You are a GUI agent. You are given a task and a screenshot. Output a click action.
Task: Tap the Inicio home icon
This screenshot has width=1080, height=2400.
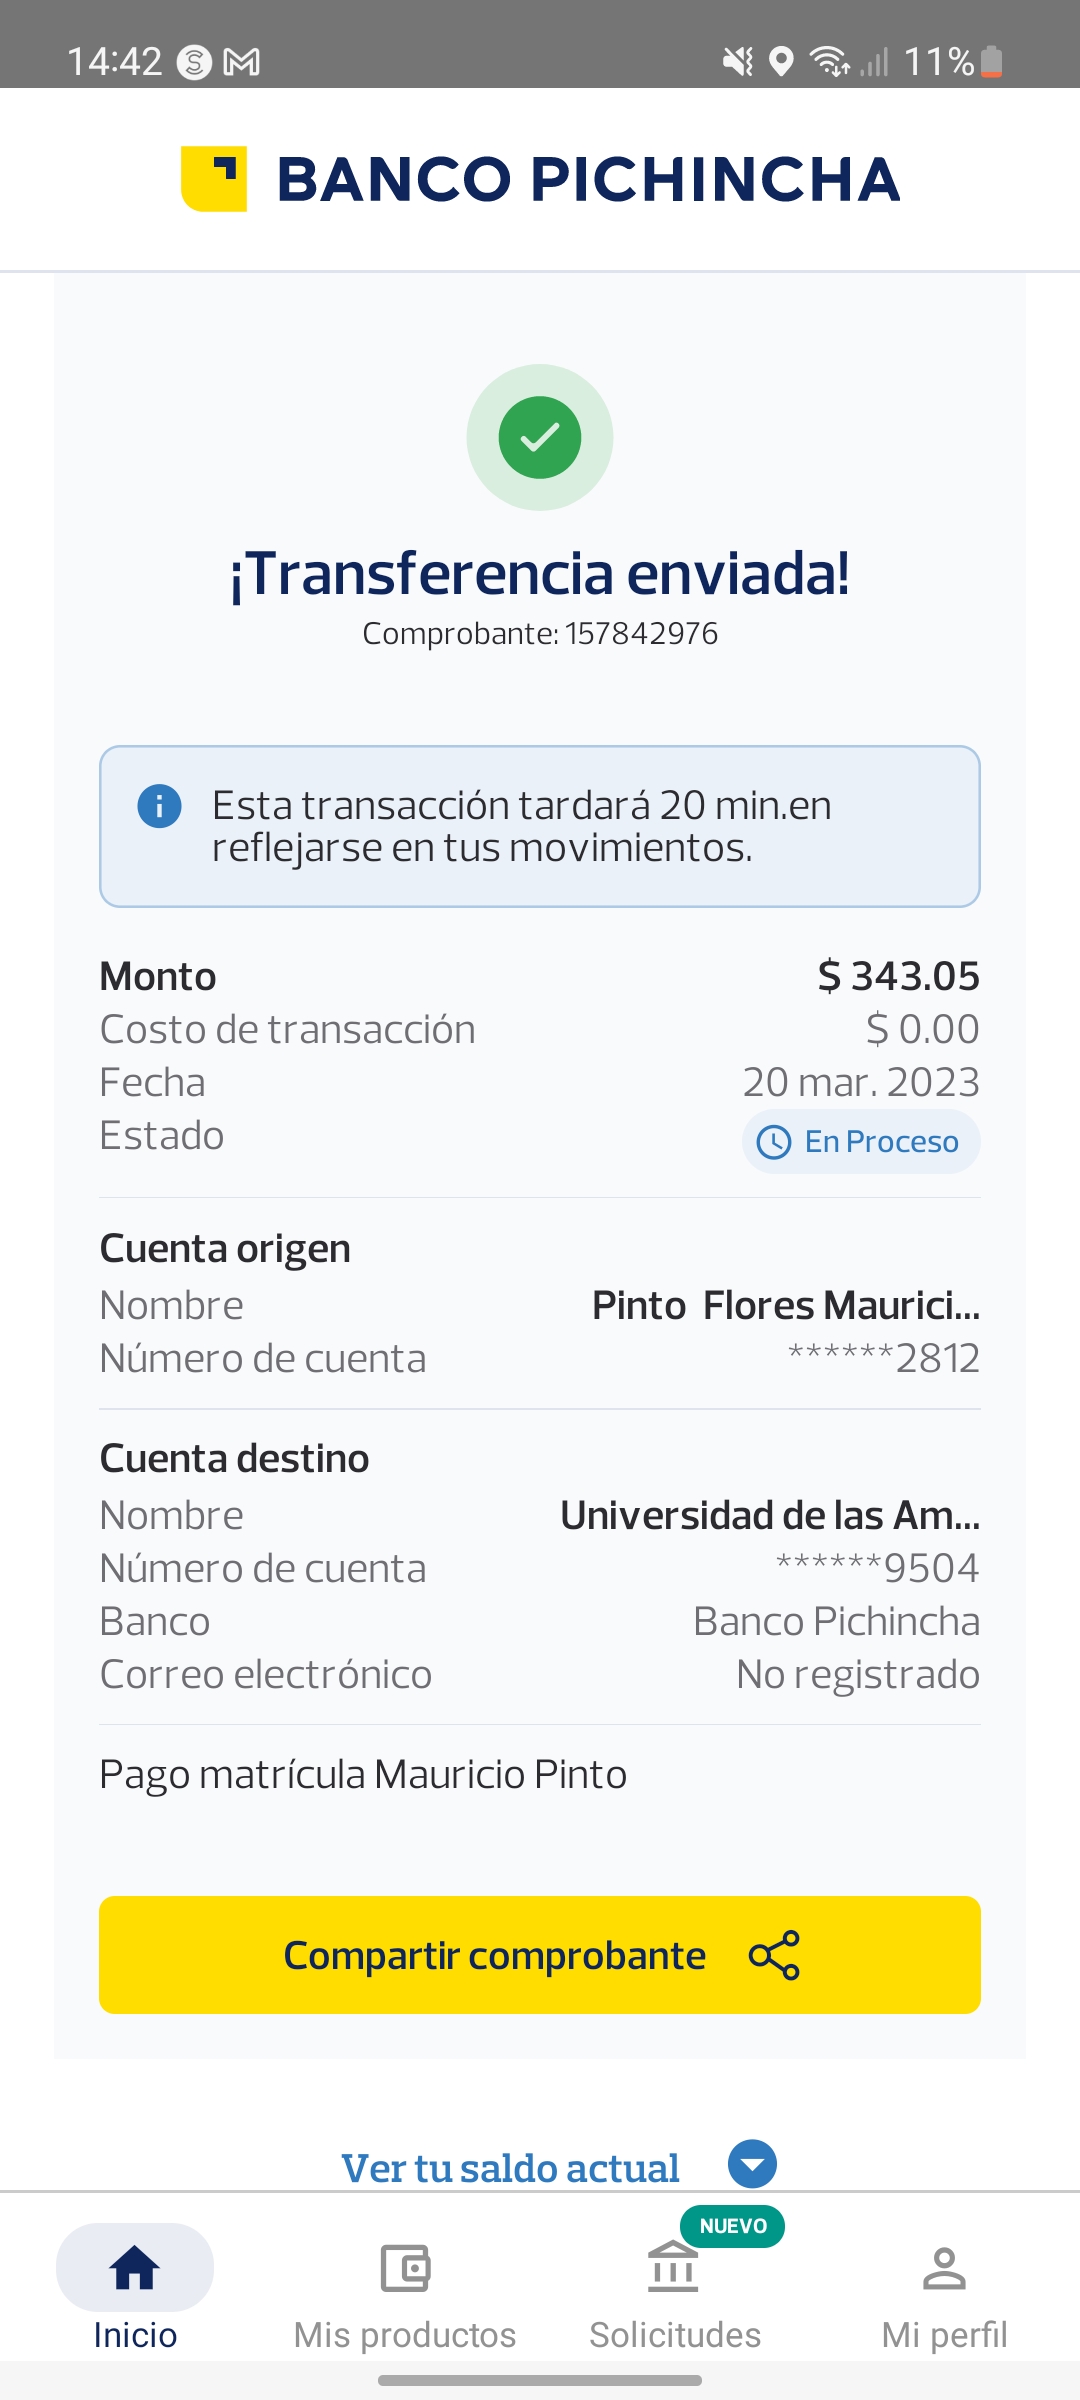[x=135, y=2268]
